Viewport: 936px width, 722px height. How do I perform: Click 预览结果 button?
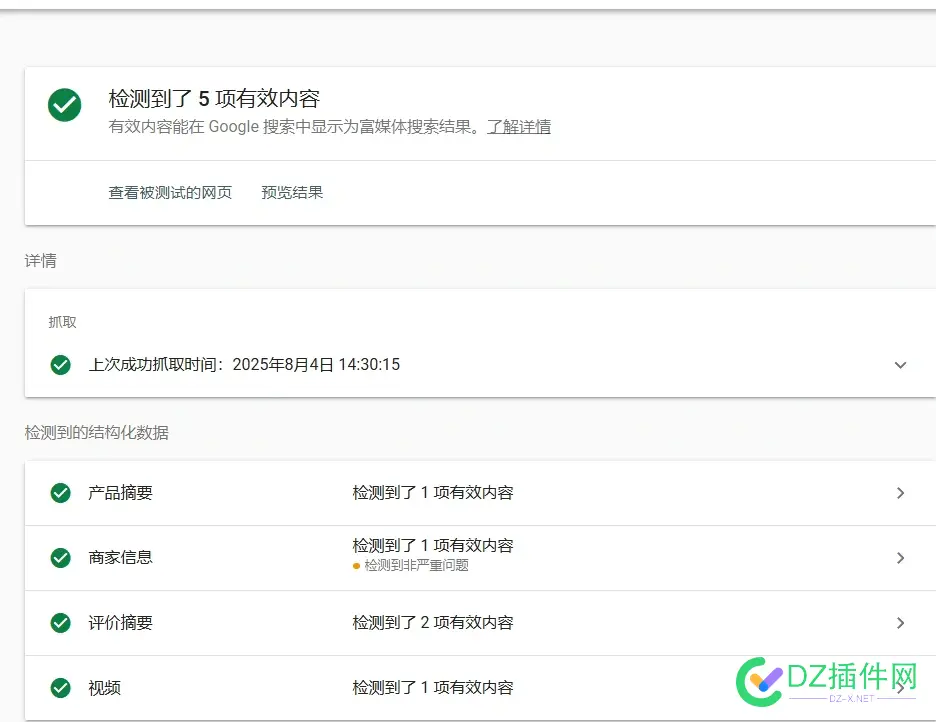click(292, 192)
